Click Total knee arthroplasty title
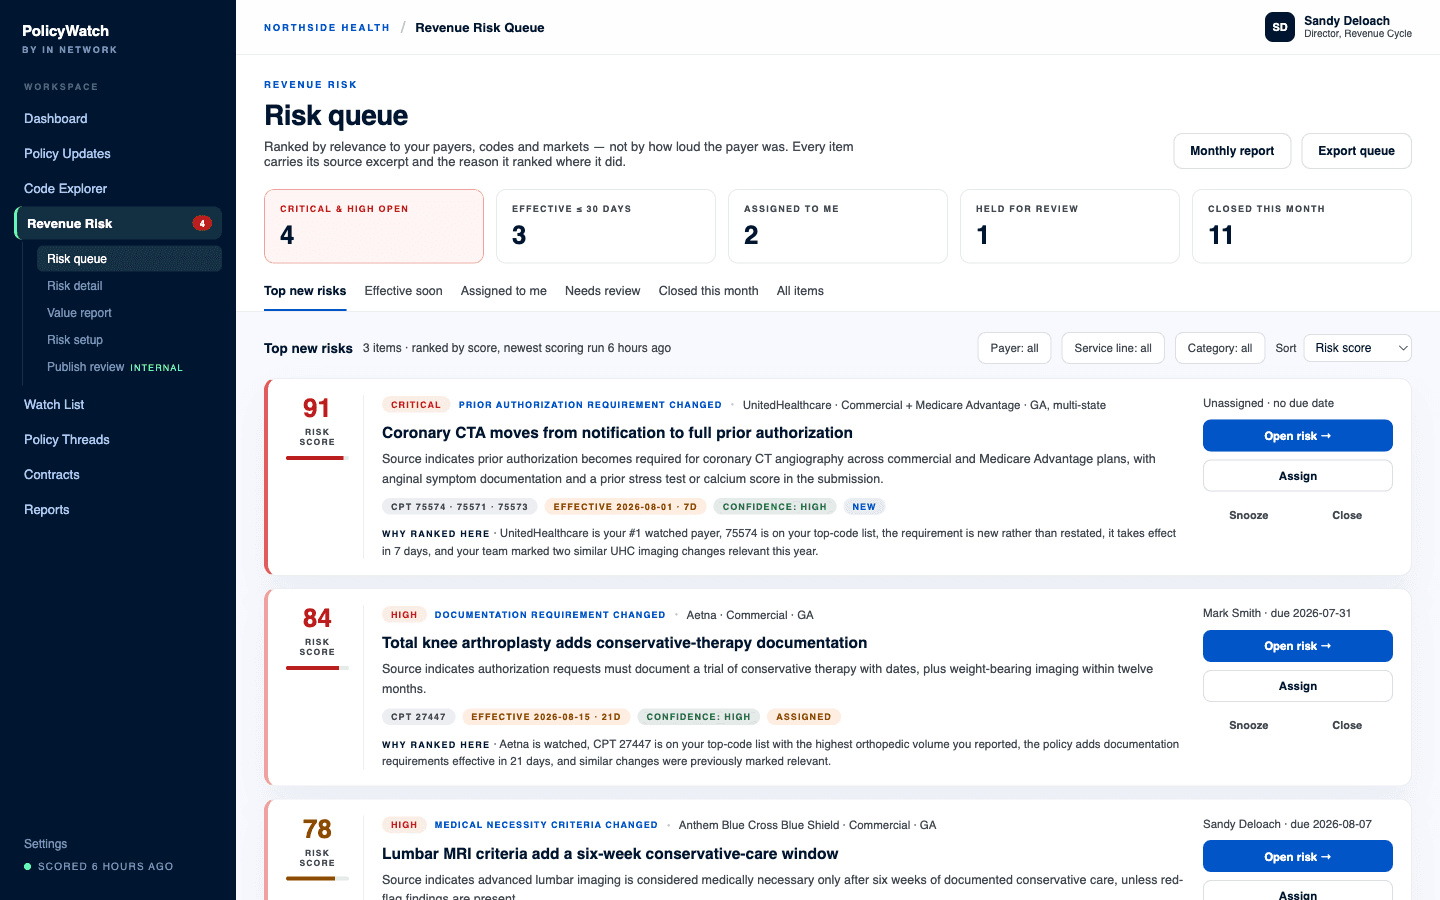 click(624, 643)
